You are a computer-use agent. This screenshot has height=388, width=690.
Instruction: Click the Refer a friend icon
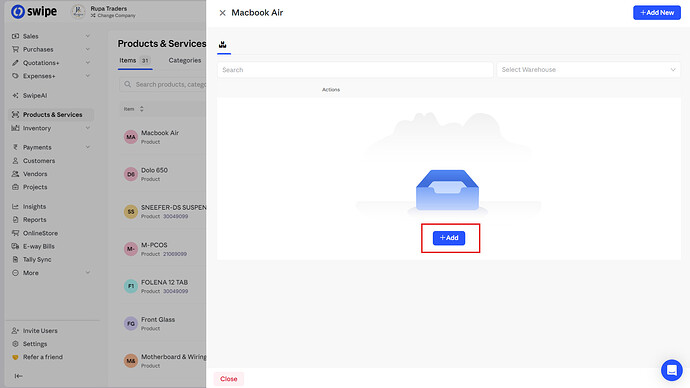click(15, 357)
